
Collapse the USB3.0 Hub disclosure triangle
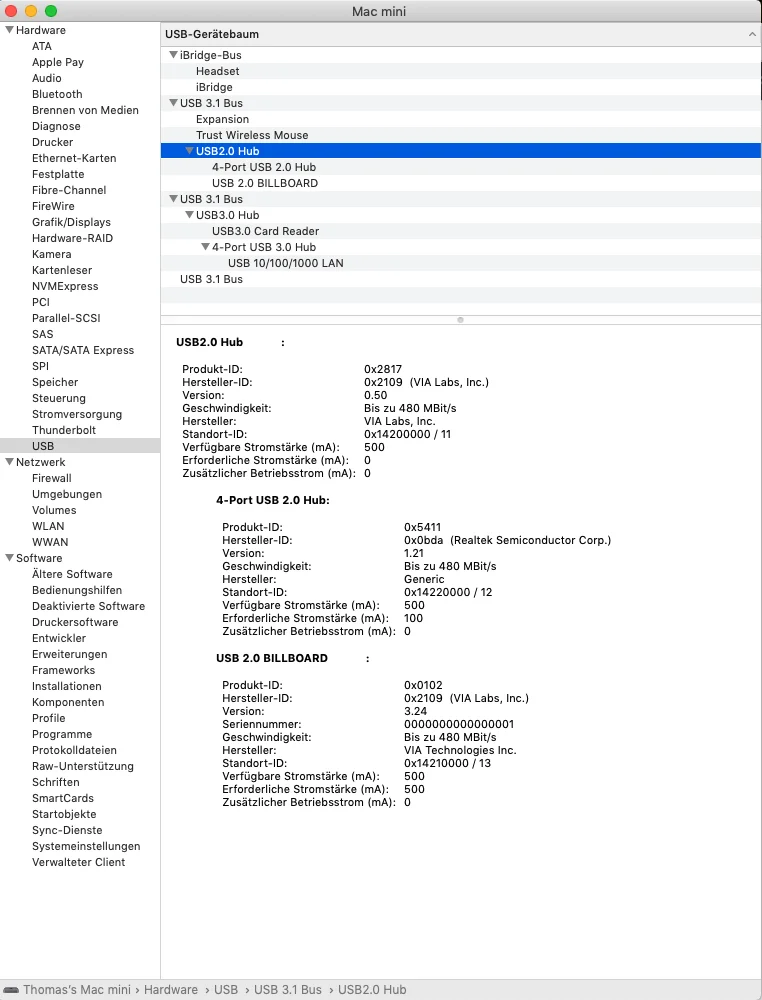pos(189,215)
